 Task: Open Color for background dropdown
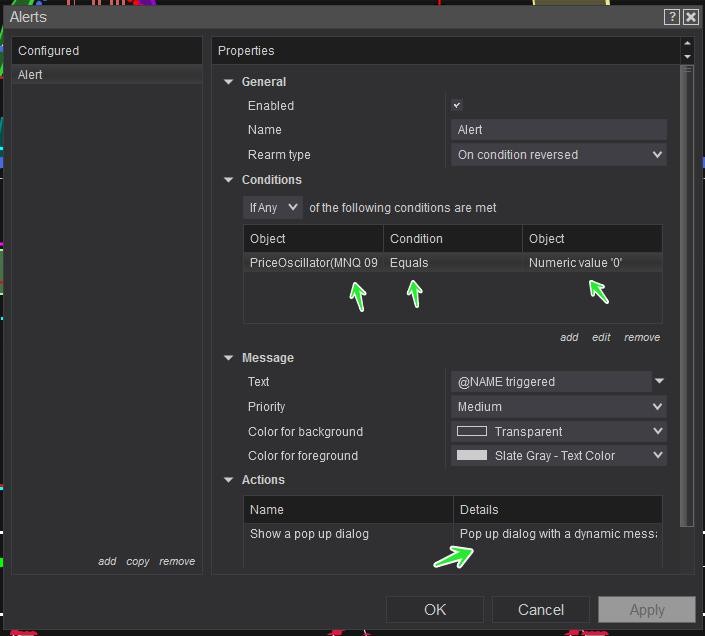coord(558,431)
